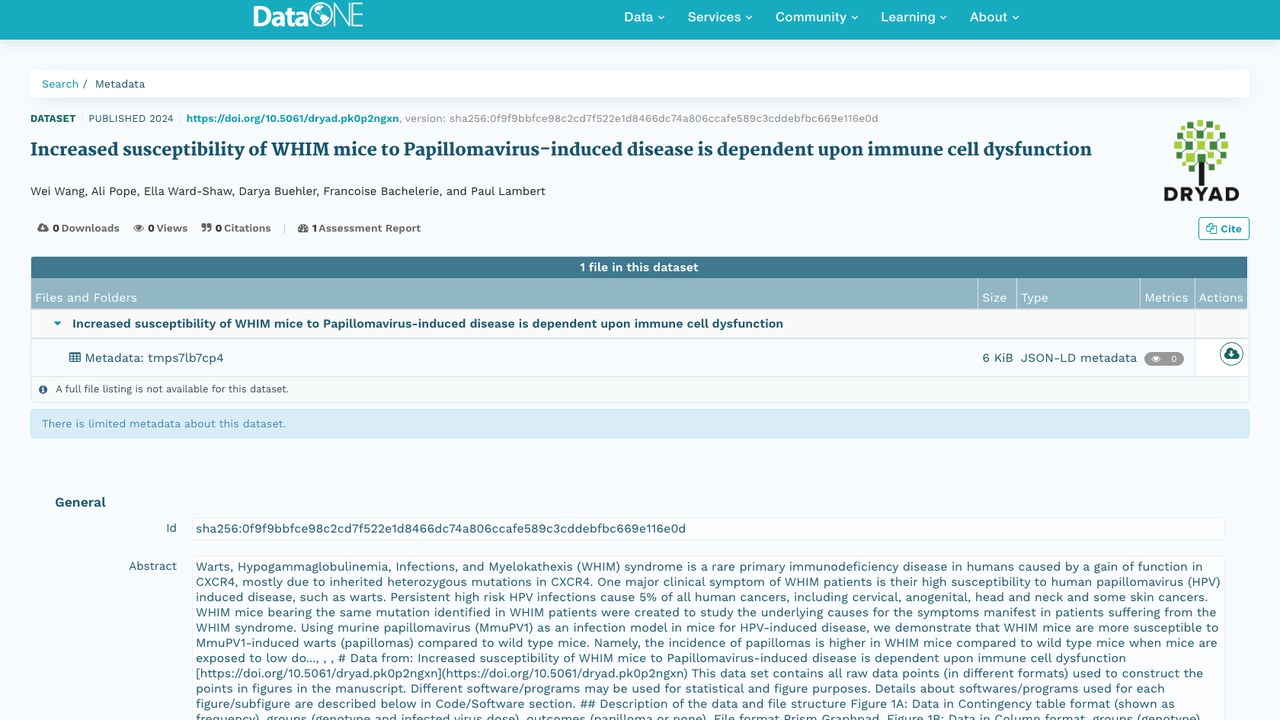
Task: Click the eye icon next to 0 Views
Action: (140, 228)
